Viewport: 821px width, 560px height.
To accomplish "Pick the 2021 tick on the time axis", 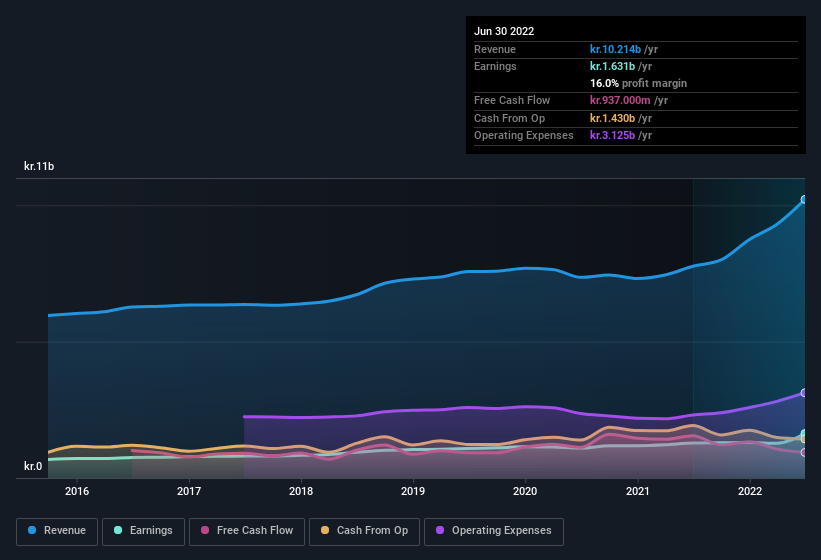I will tap(638, 491).
